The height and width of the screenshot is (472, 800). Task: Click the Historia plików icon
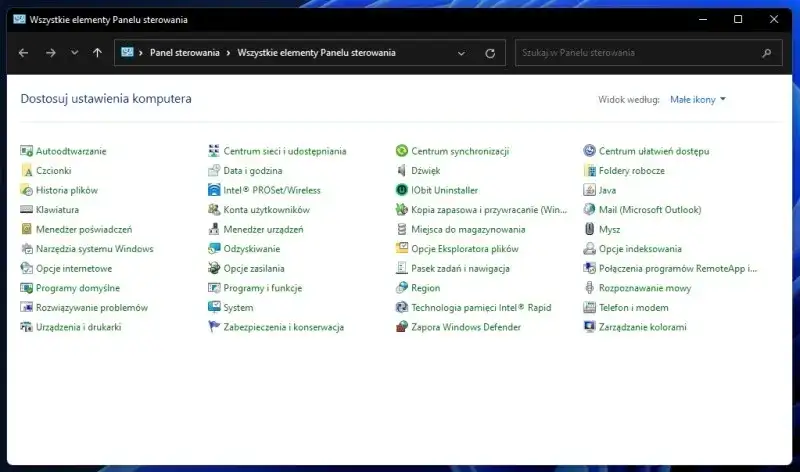pyautogui.click(x=27, y=190)
